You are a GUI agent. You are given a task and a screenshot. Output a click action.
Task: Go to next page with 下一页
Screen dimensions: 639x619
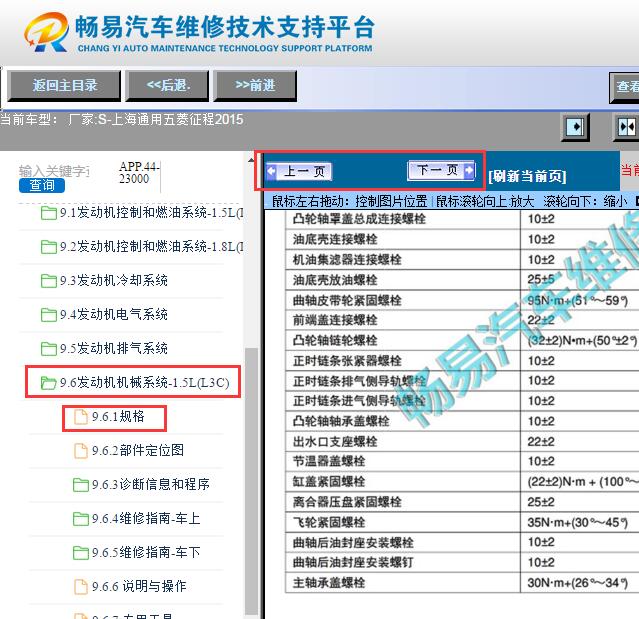[x=441, y=170]
